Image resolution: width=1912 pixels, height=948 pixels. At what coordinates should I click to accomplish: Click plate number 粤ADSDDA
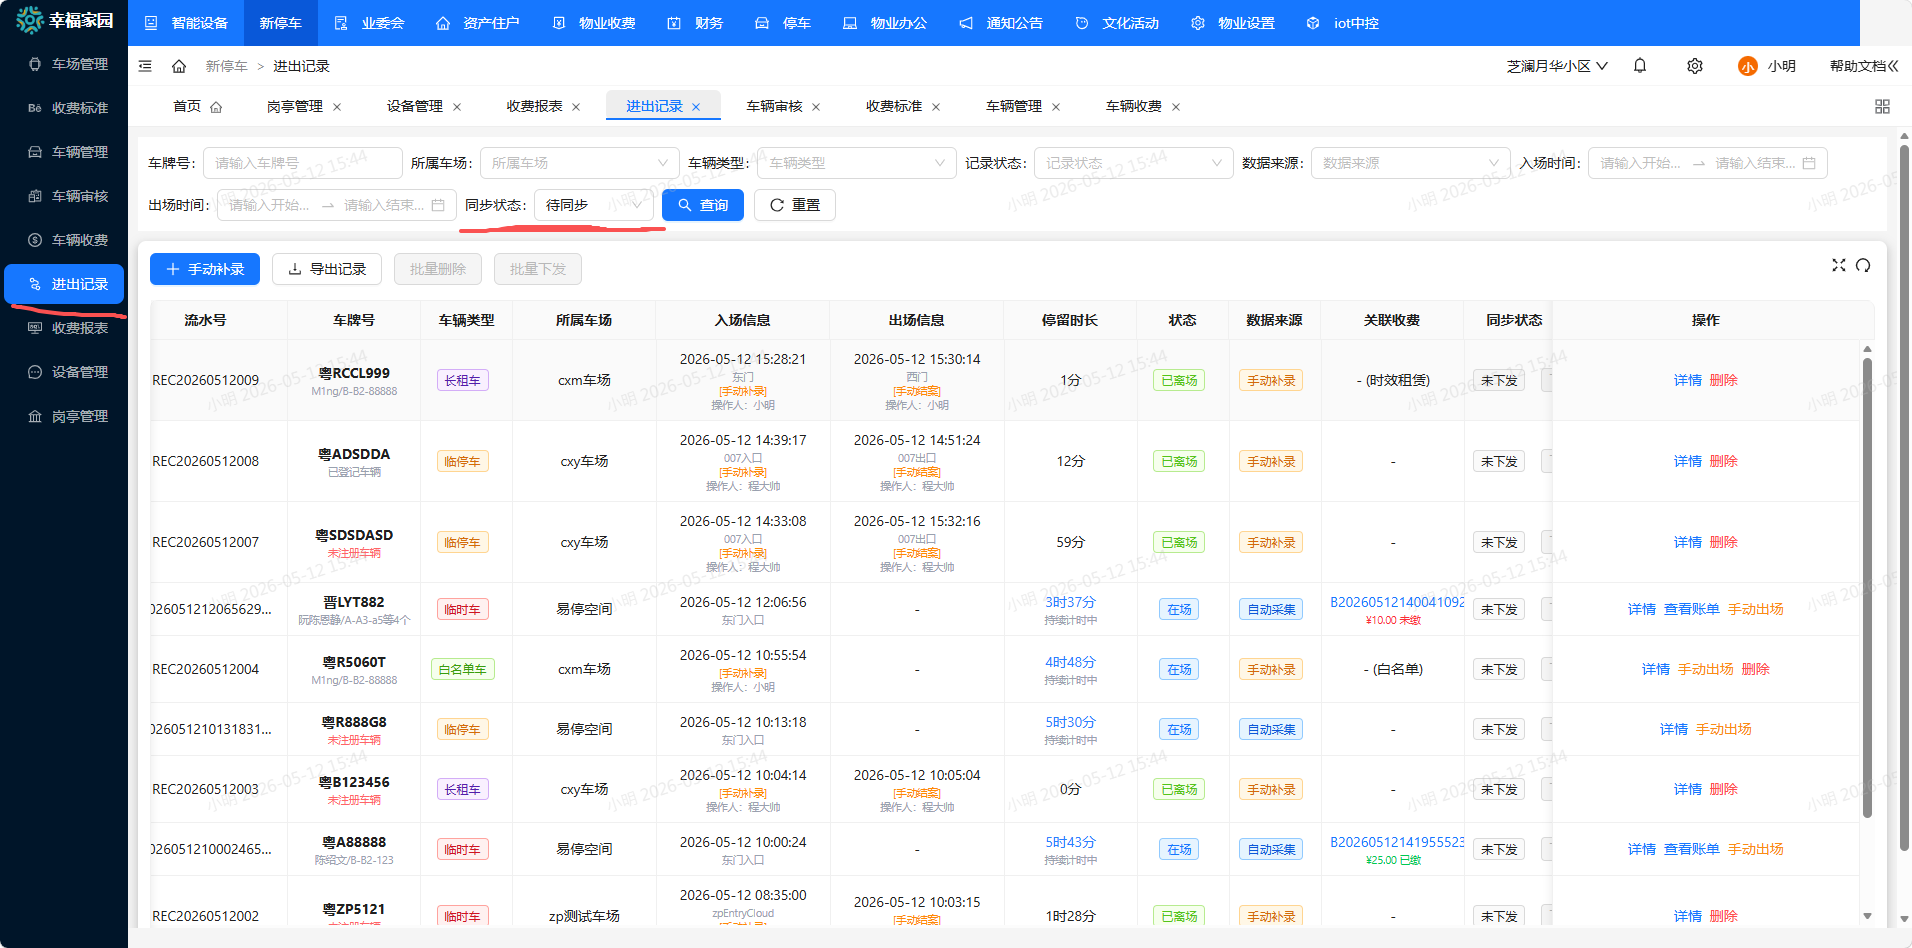pos(354,454)
